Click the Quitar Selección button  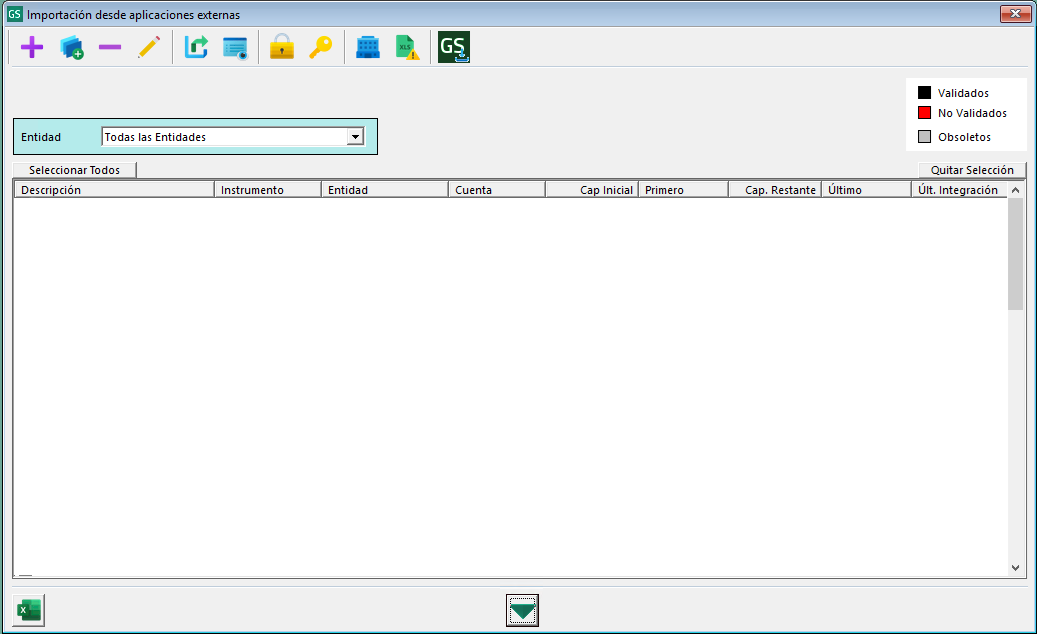click(972, 170)
